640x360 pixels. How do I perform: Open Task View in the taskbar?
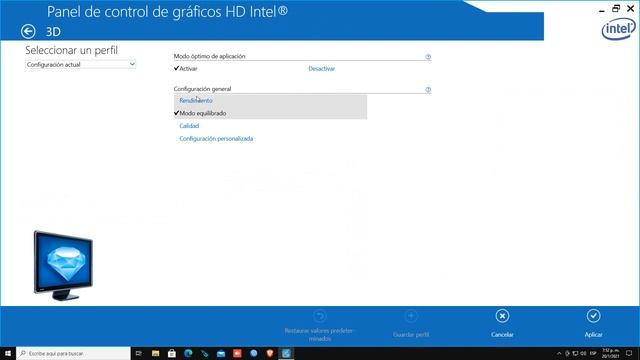138,353
